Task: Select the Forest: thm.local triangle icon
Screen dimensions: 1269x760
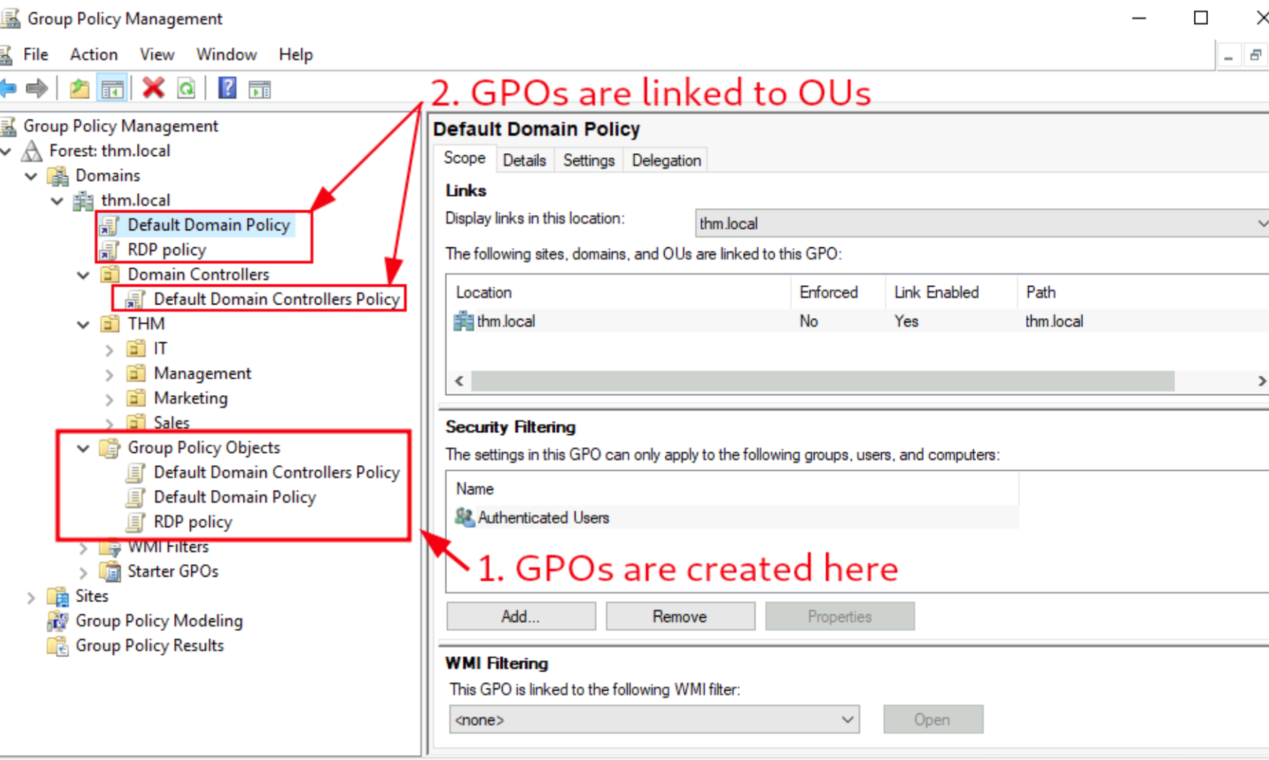Action: coord(33,151)
